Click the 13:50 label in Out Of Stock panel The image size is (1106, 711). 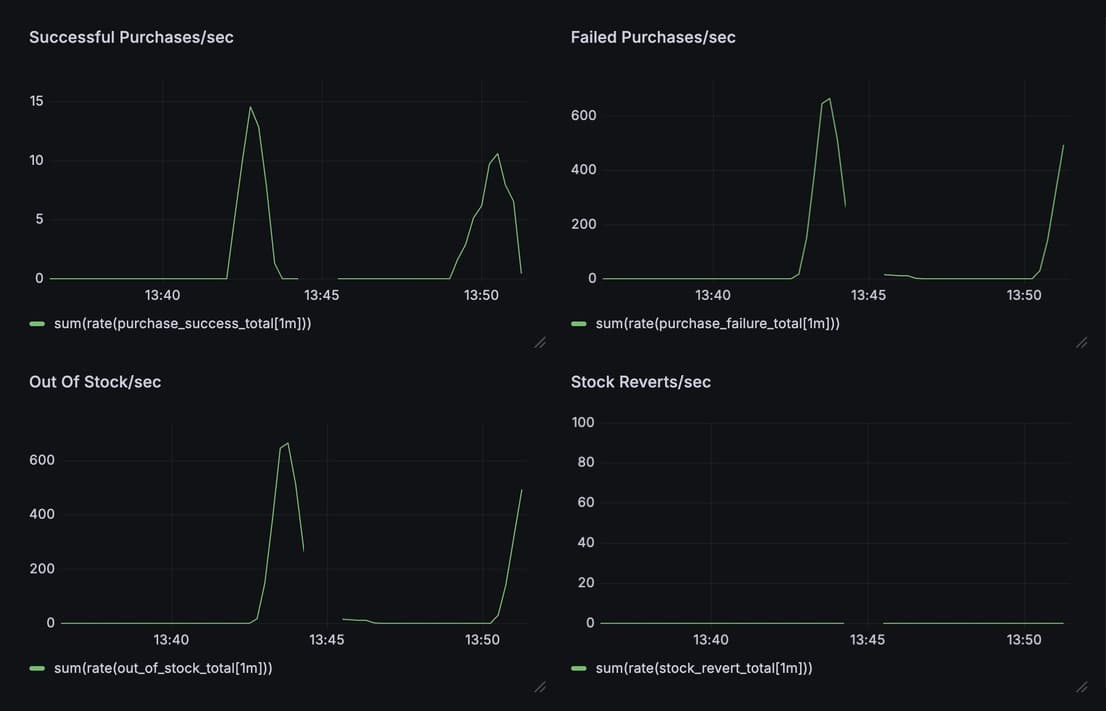click(482, 640)
